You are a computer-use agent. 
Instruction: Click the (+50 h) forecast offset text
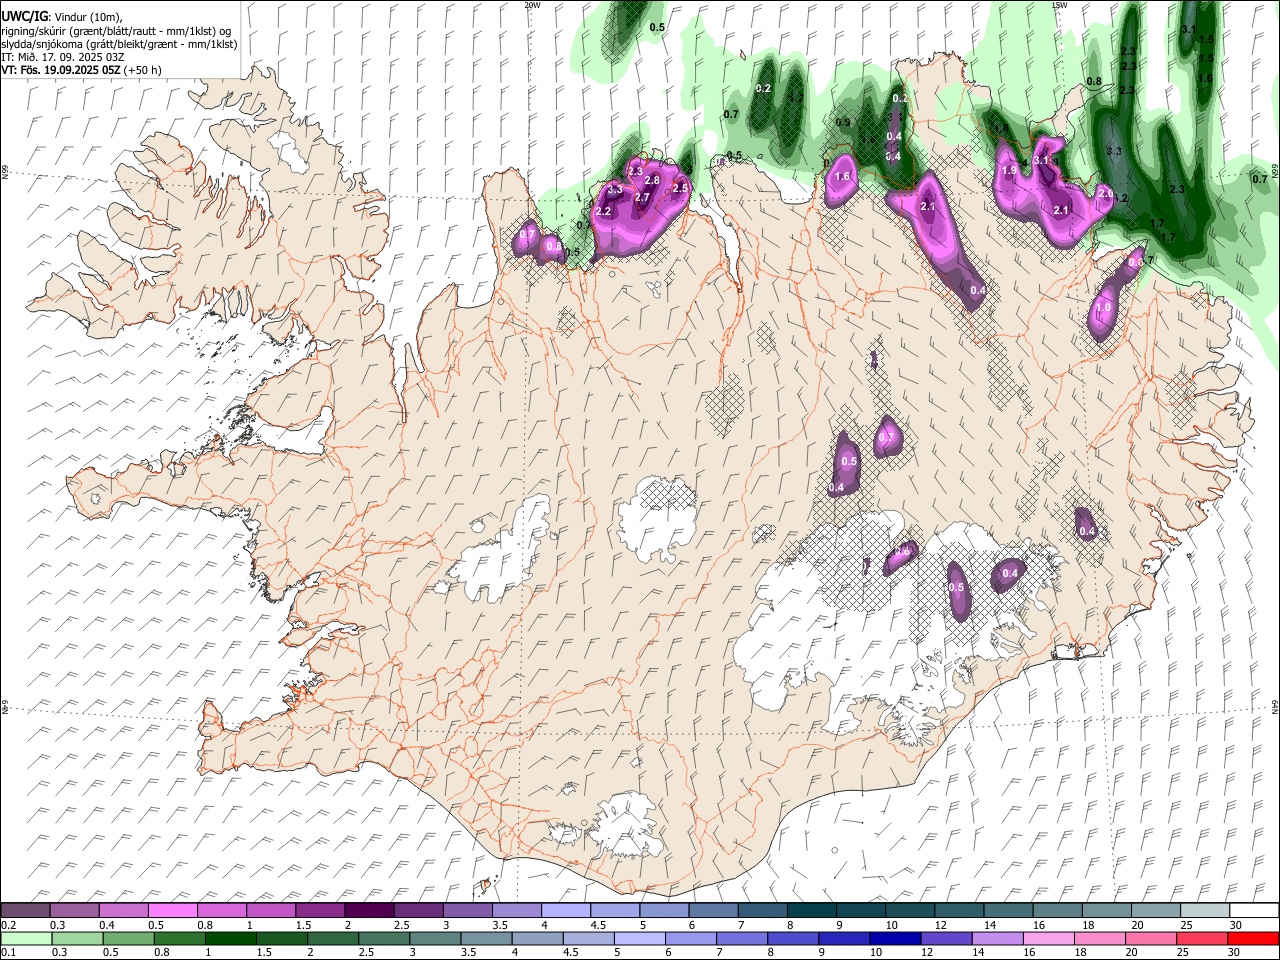point(142,70)
